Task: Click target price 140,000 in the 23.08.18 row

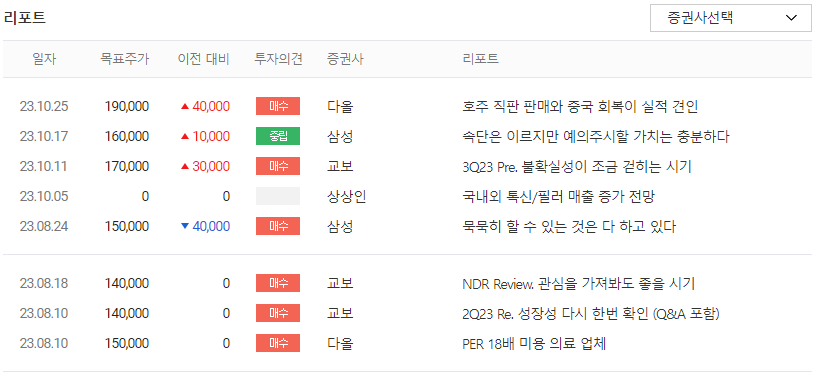Action: pos(126,283)
